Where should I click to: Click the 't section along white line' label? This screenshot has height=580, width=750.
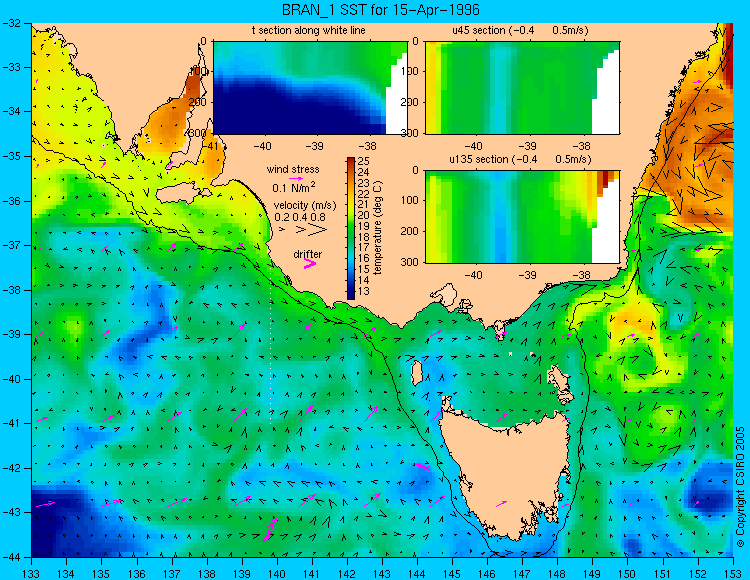click(x=309, y=30)
